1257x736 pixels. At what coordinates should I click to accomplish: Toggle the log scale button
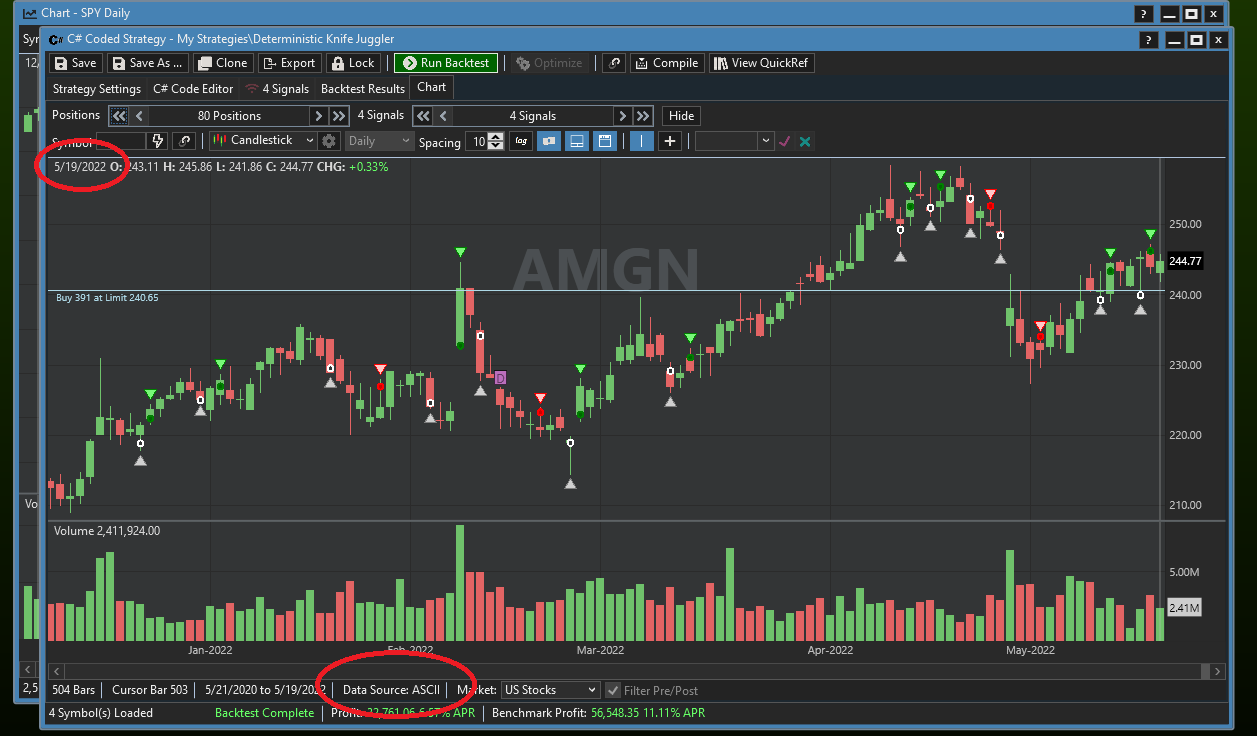click(521, 141)
